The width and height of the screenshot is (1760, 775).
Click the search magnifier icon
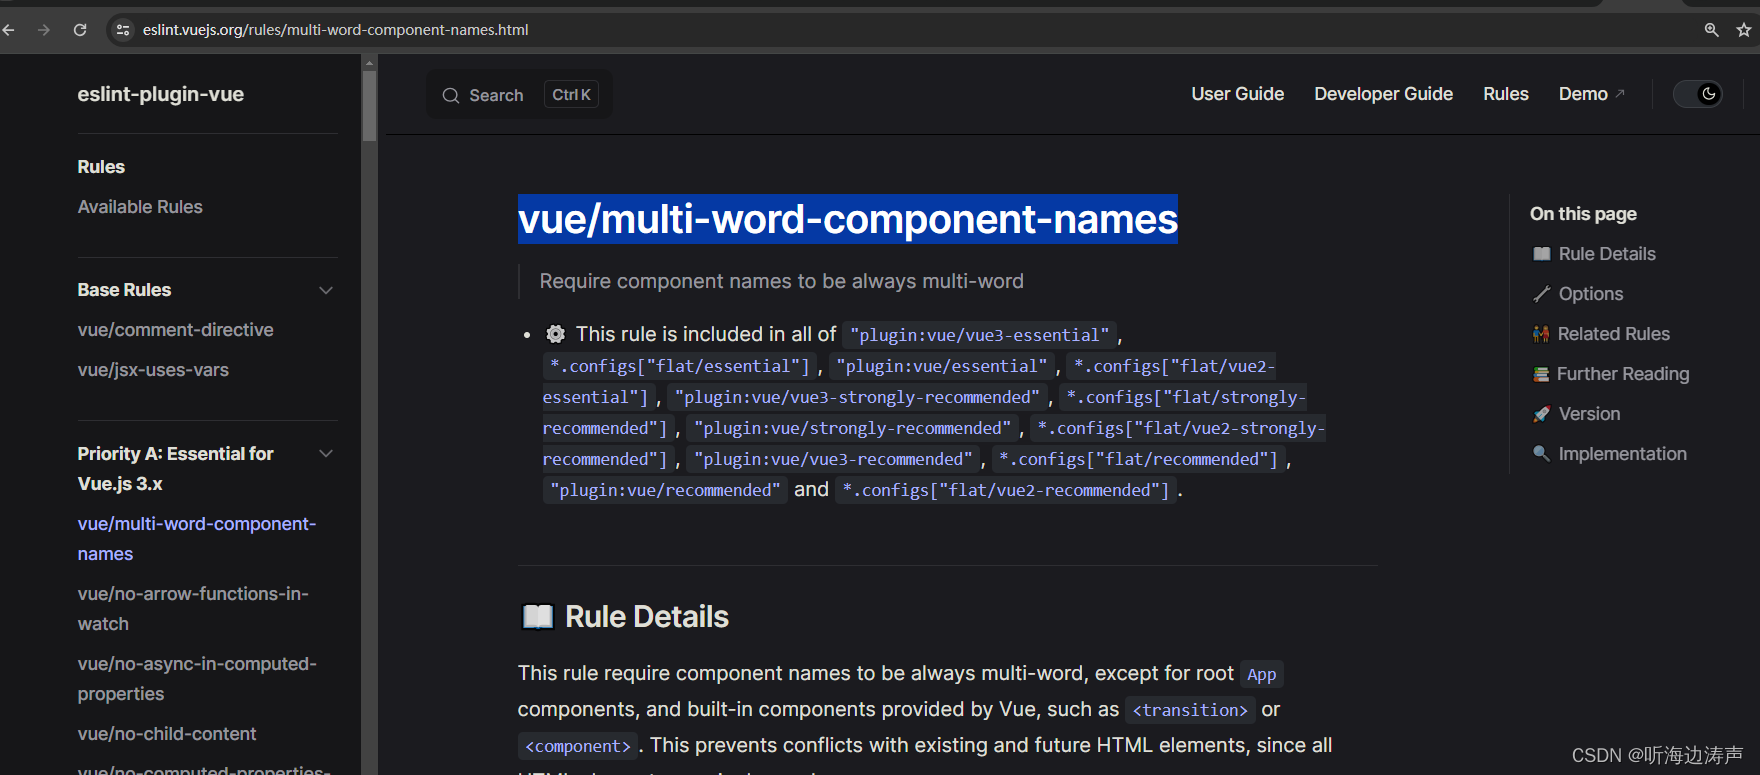451,95
